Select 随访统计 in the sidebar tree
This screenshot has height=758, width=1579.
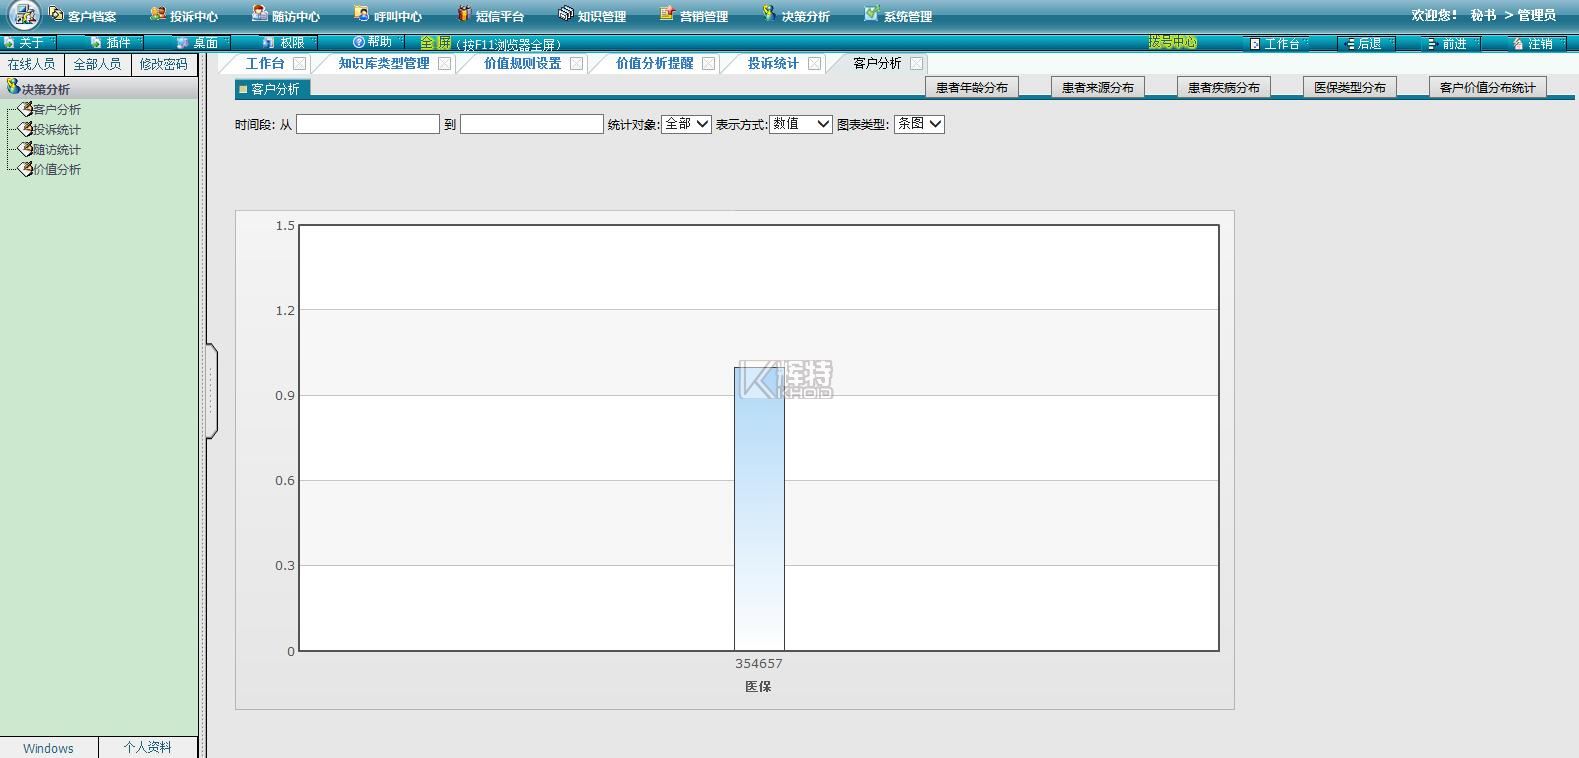click(x=56, y=150)
